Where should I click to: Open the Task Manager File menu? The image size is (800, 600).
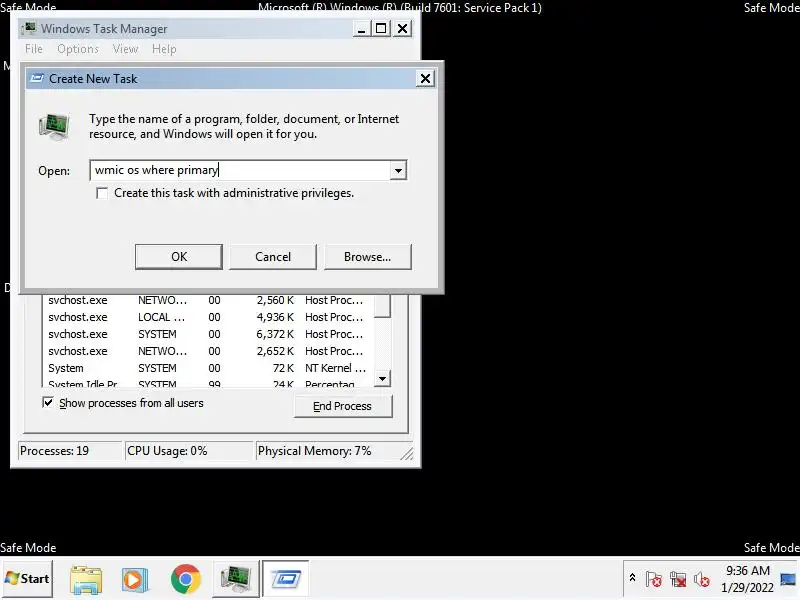(34, 49)
